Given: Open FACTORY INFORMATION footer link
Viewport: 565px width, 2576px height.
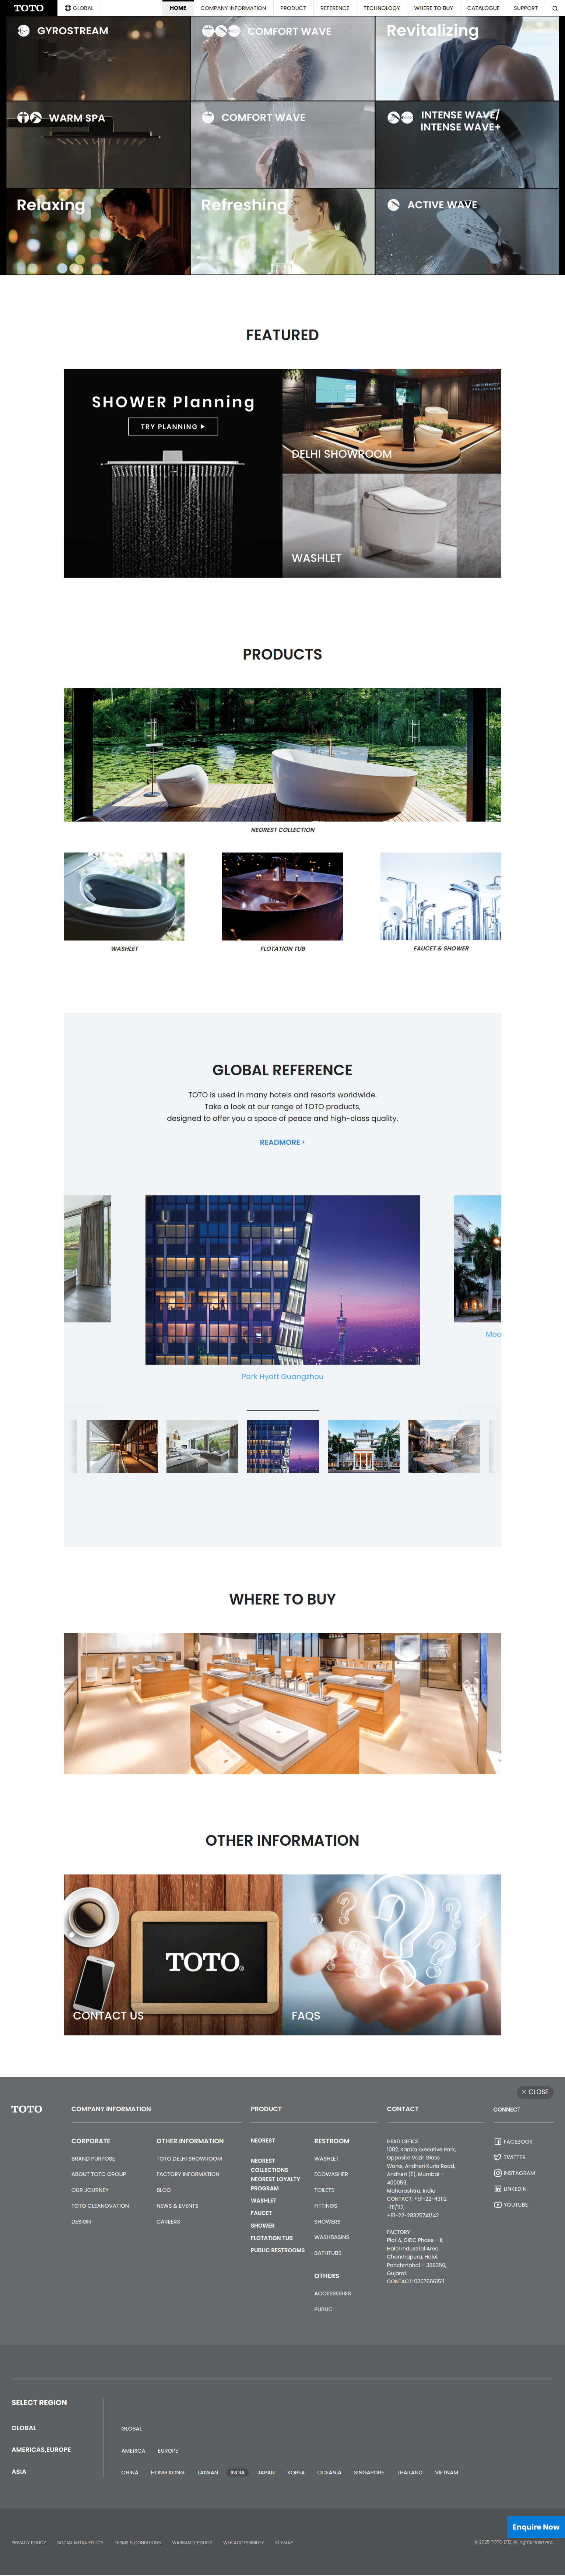Looking at the screenshot, I should [188, 2174].
